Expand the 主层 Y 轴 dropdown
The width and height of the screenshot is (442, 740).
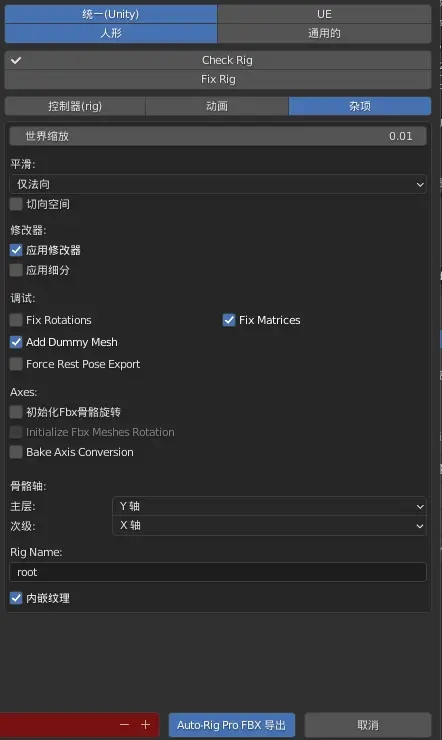point(269,506)
